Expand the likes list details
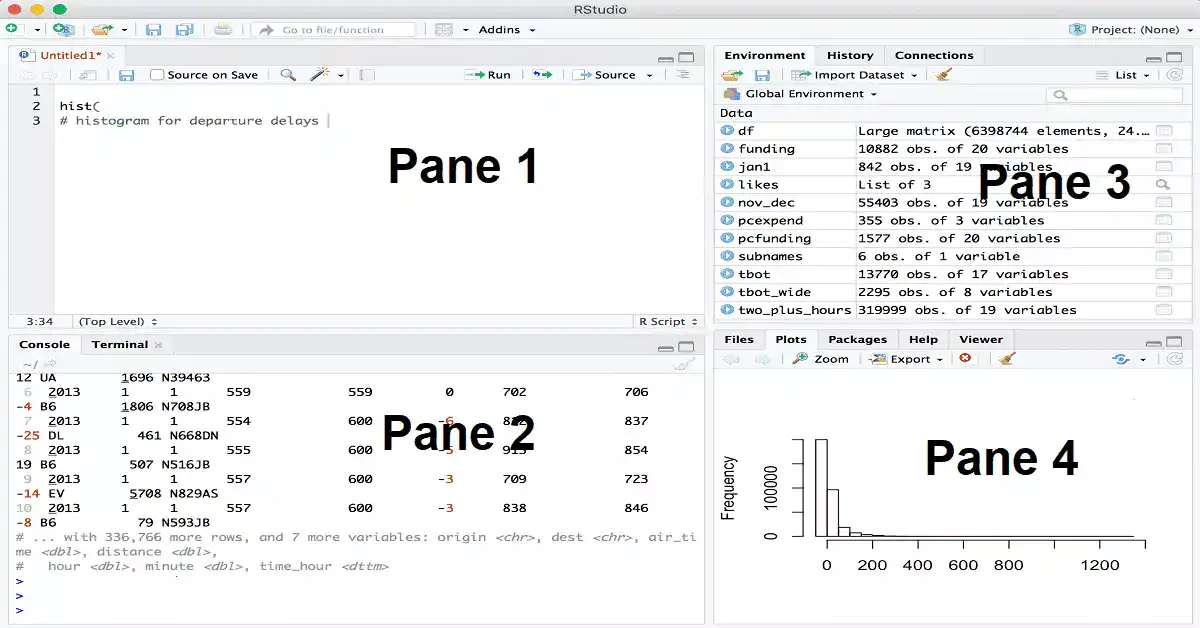Screen dimensions: 1200x628 point(727,185)
